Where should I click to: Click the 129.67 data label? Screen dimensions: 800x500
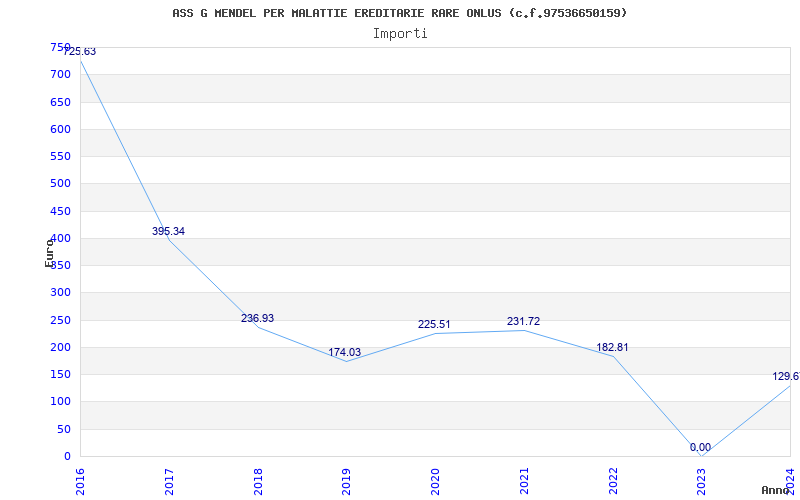(x=786, y=377)
